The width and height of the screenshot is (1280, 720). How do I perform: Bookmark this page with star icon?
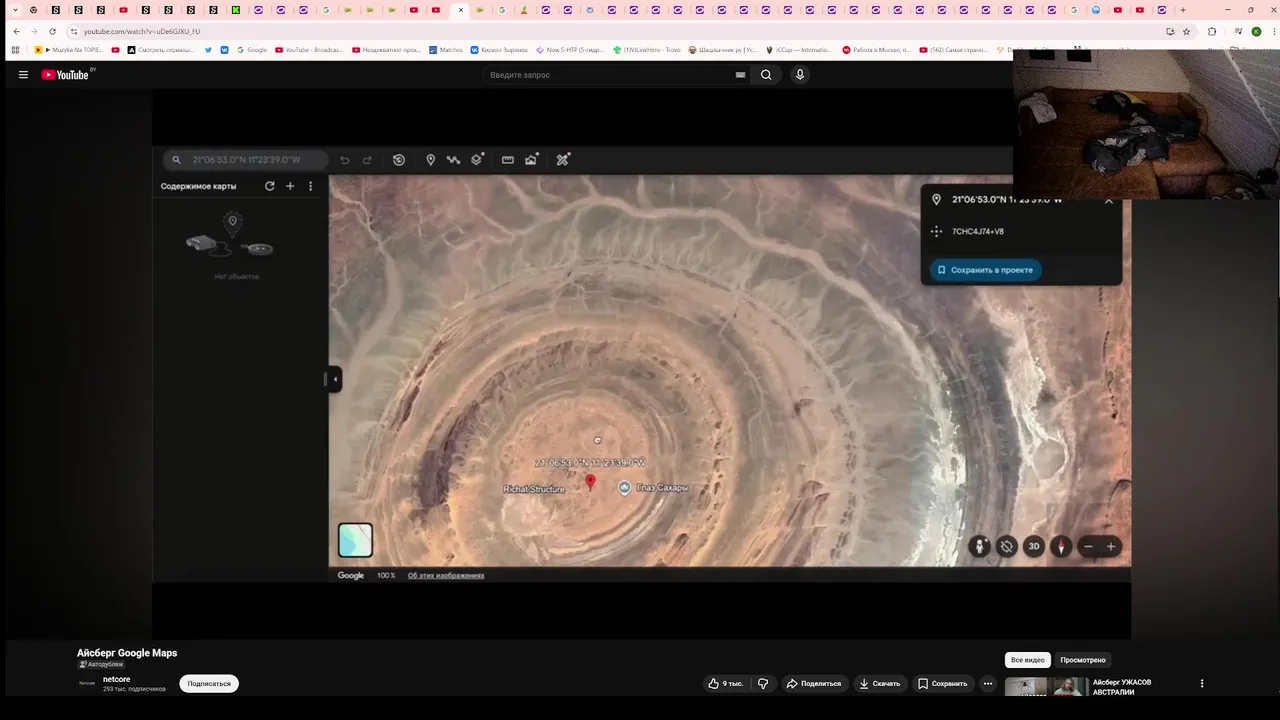point(1187,31)
